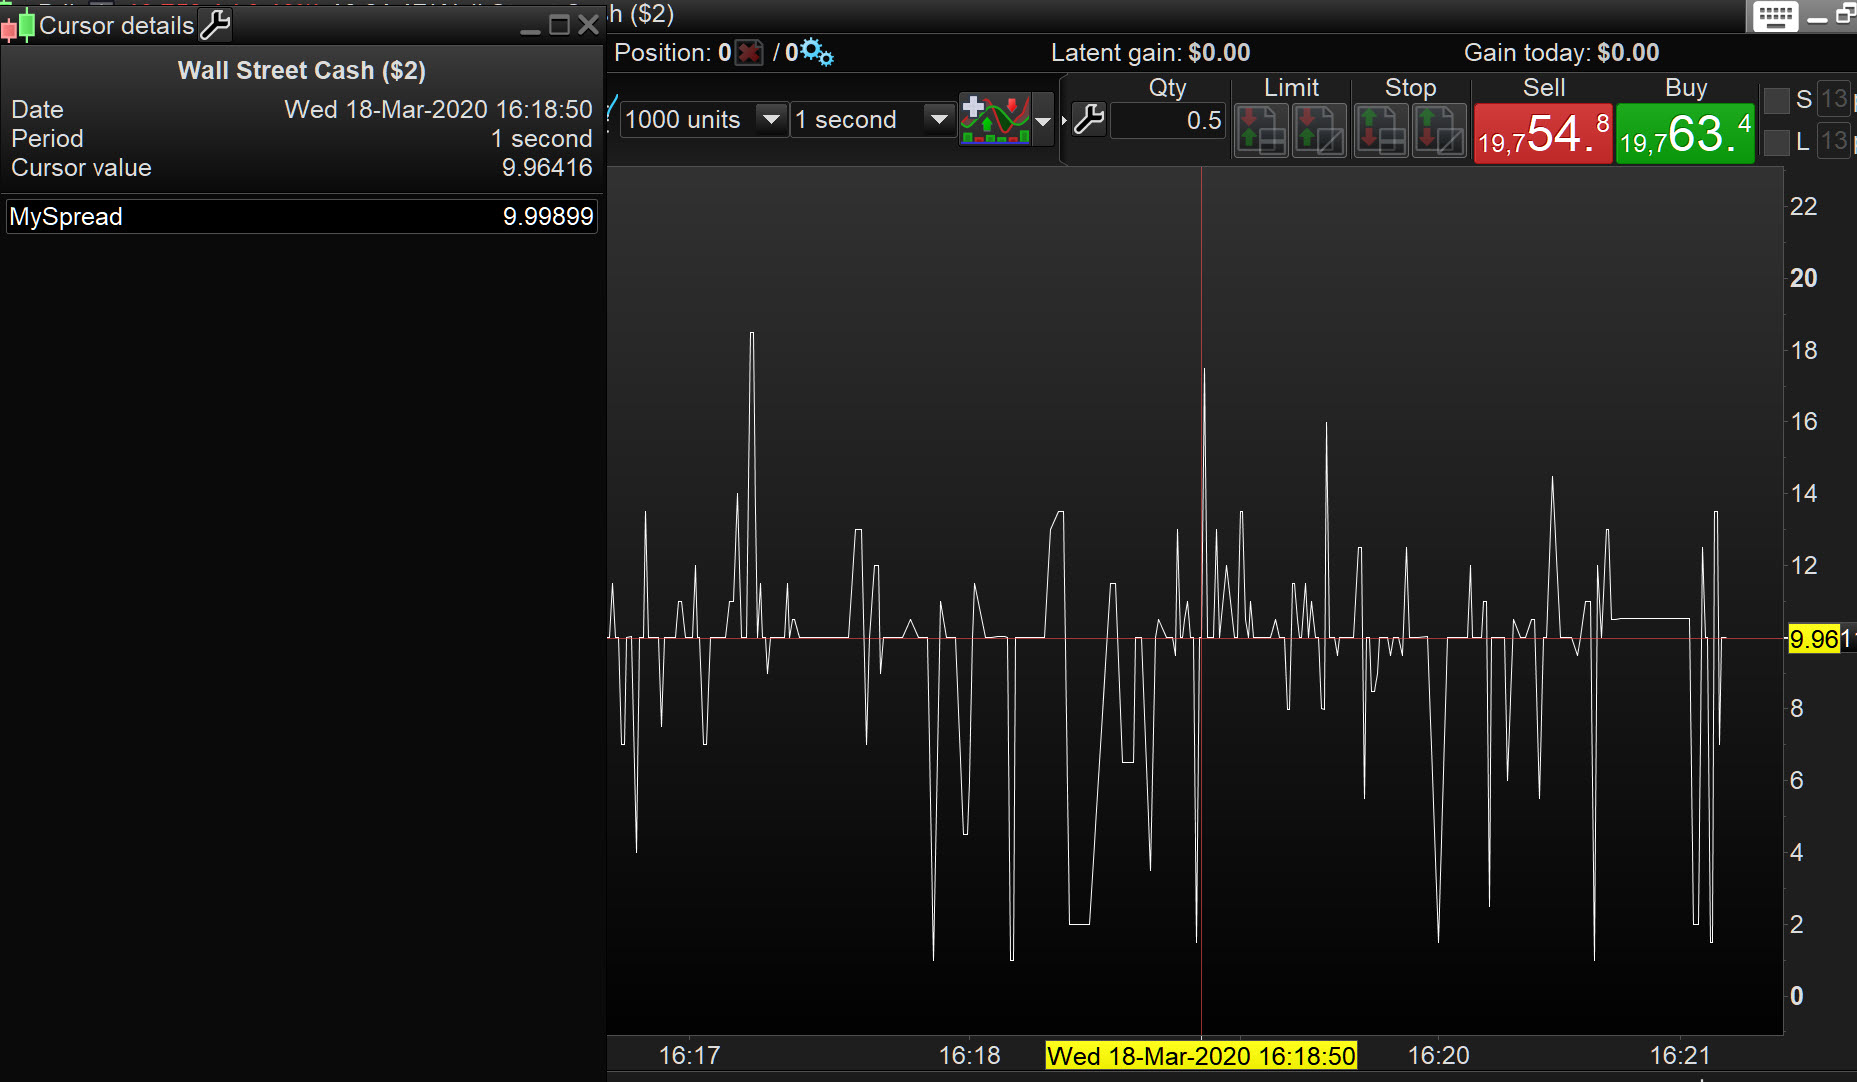Maximize the Cursor details window
1857x1082 pixels.
560,26
